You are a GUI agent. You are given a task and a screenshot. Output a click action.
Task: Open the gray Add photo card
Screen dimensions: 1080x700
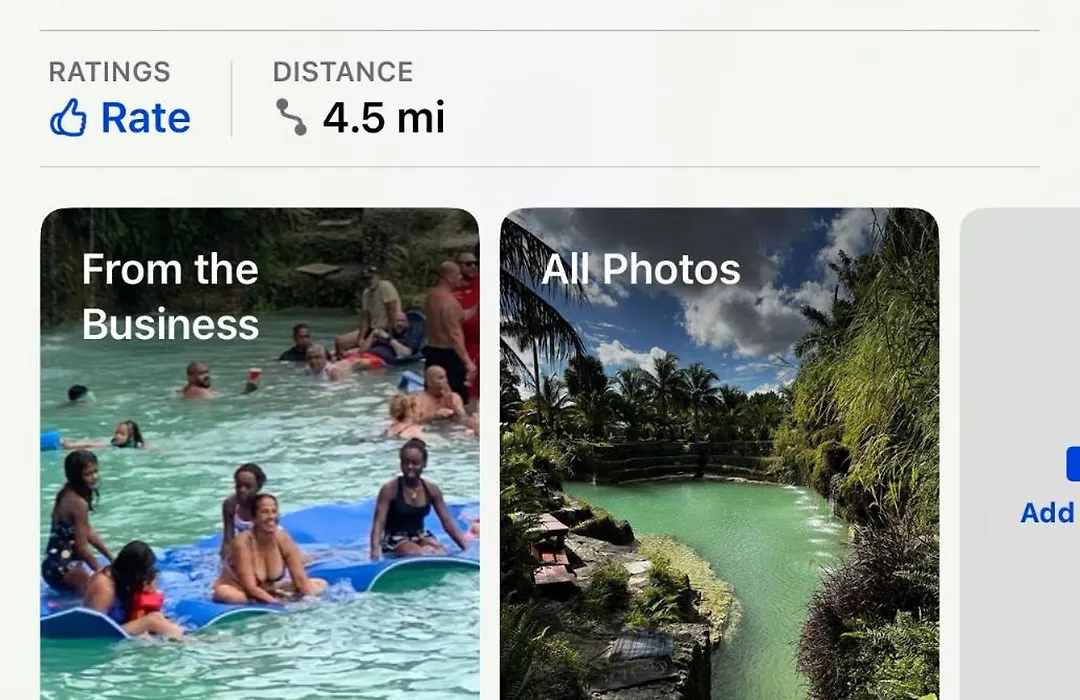coord(1020,454)
